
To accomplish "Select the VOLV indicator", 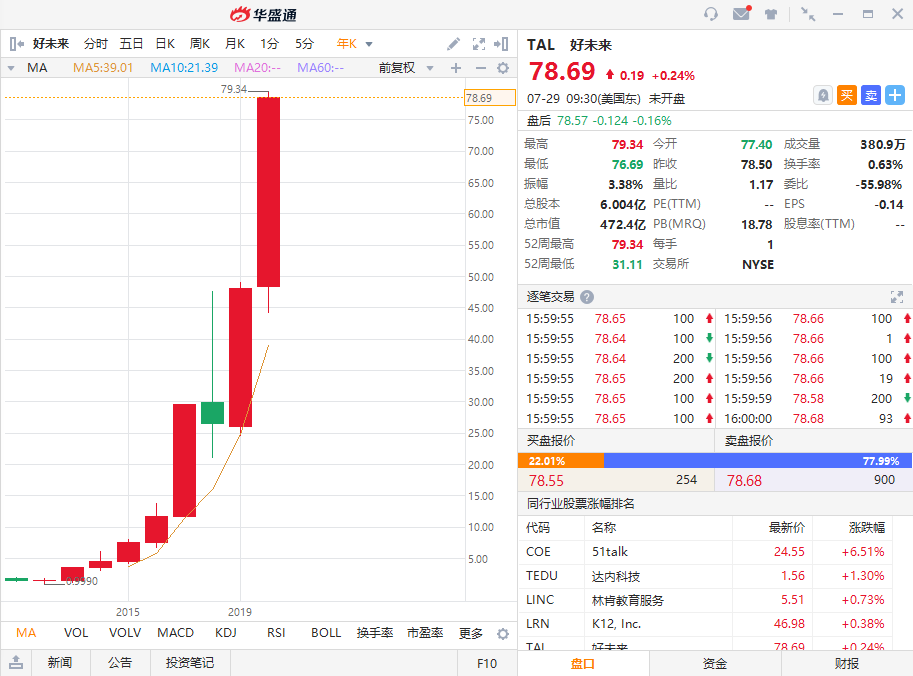I will coord(125,633).
